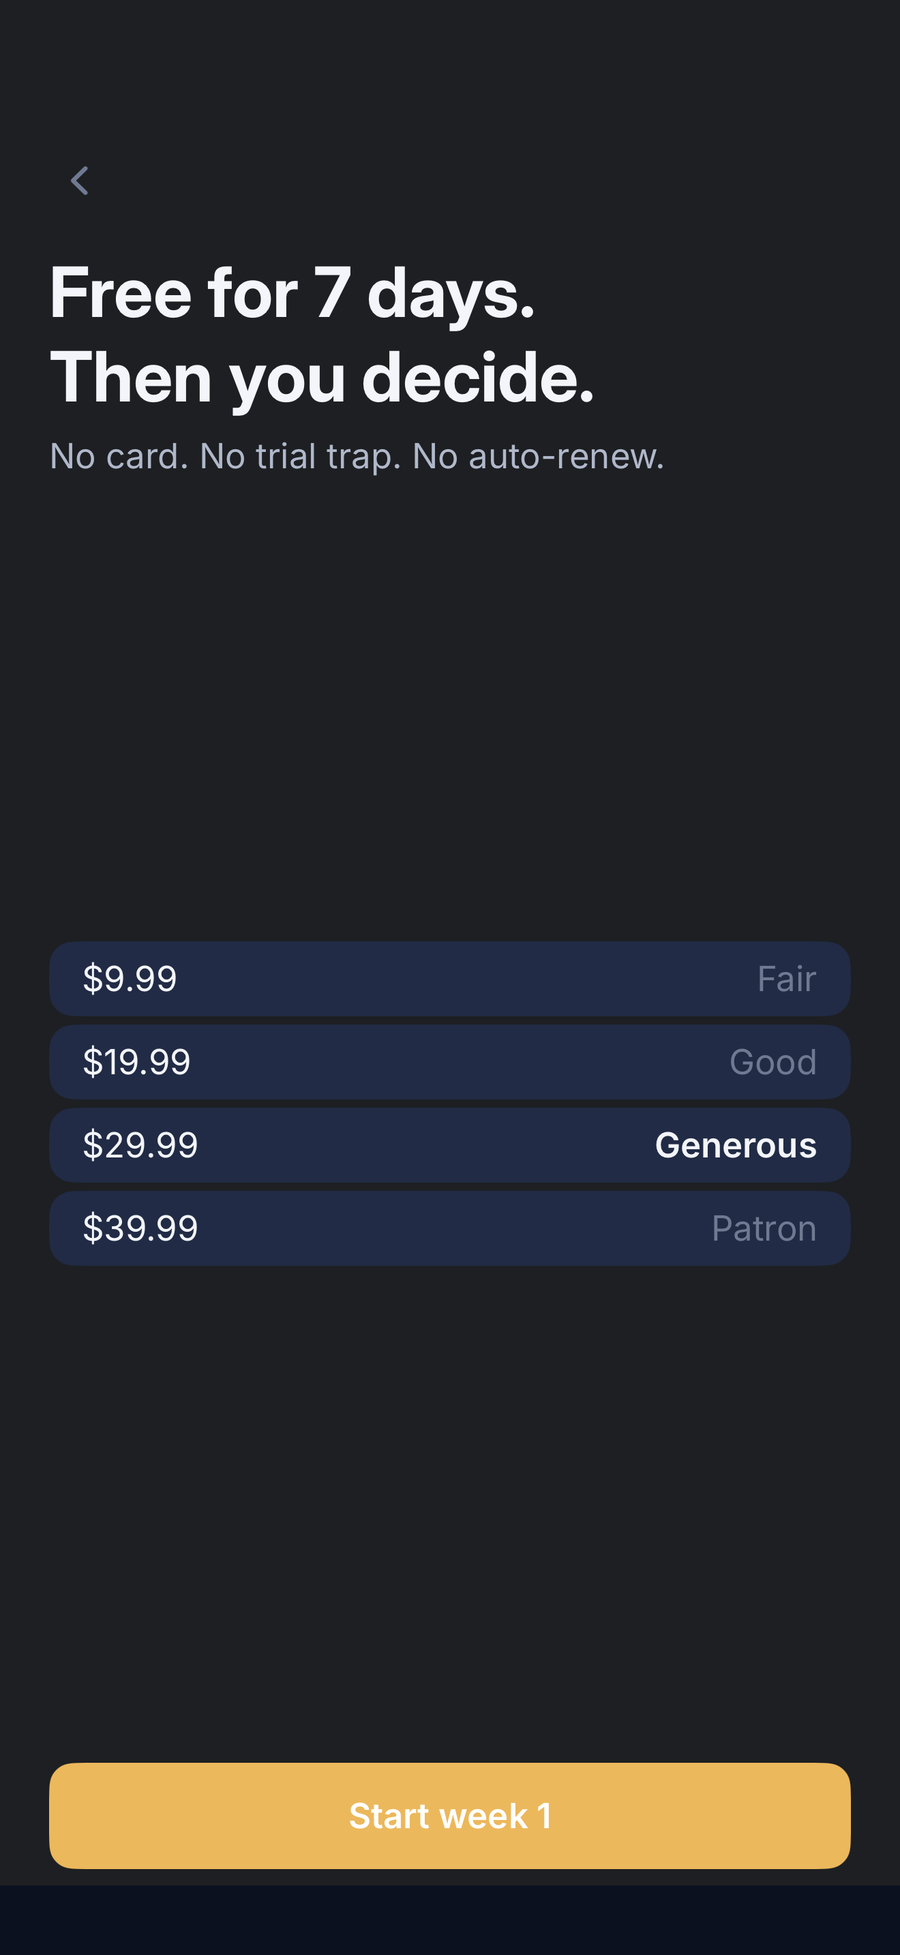Click the 'Free for 7 days.' headline

[x=293, y=294]
